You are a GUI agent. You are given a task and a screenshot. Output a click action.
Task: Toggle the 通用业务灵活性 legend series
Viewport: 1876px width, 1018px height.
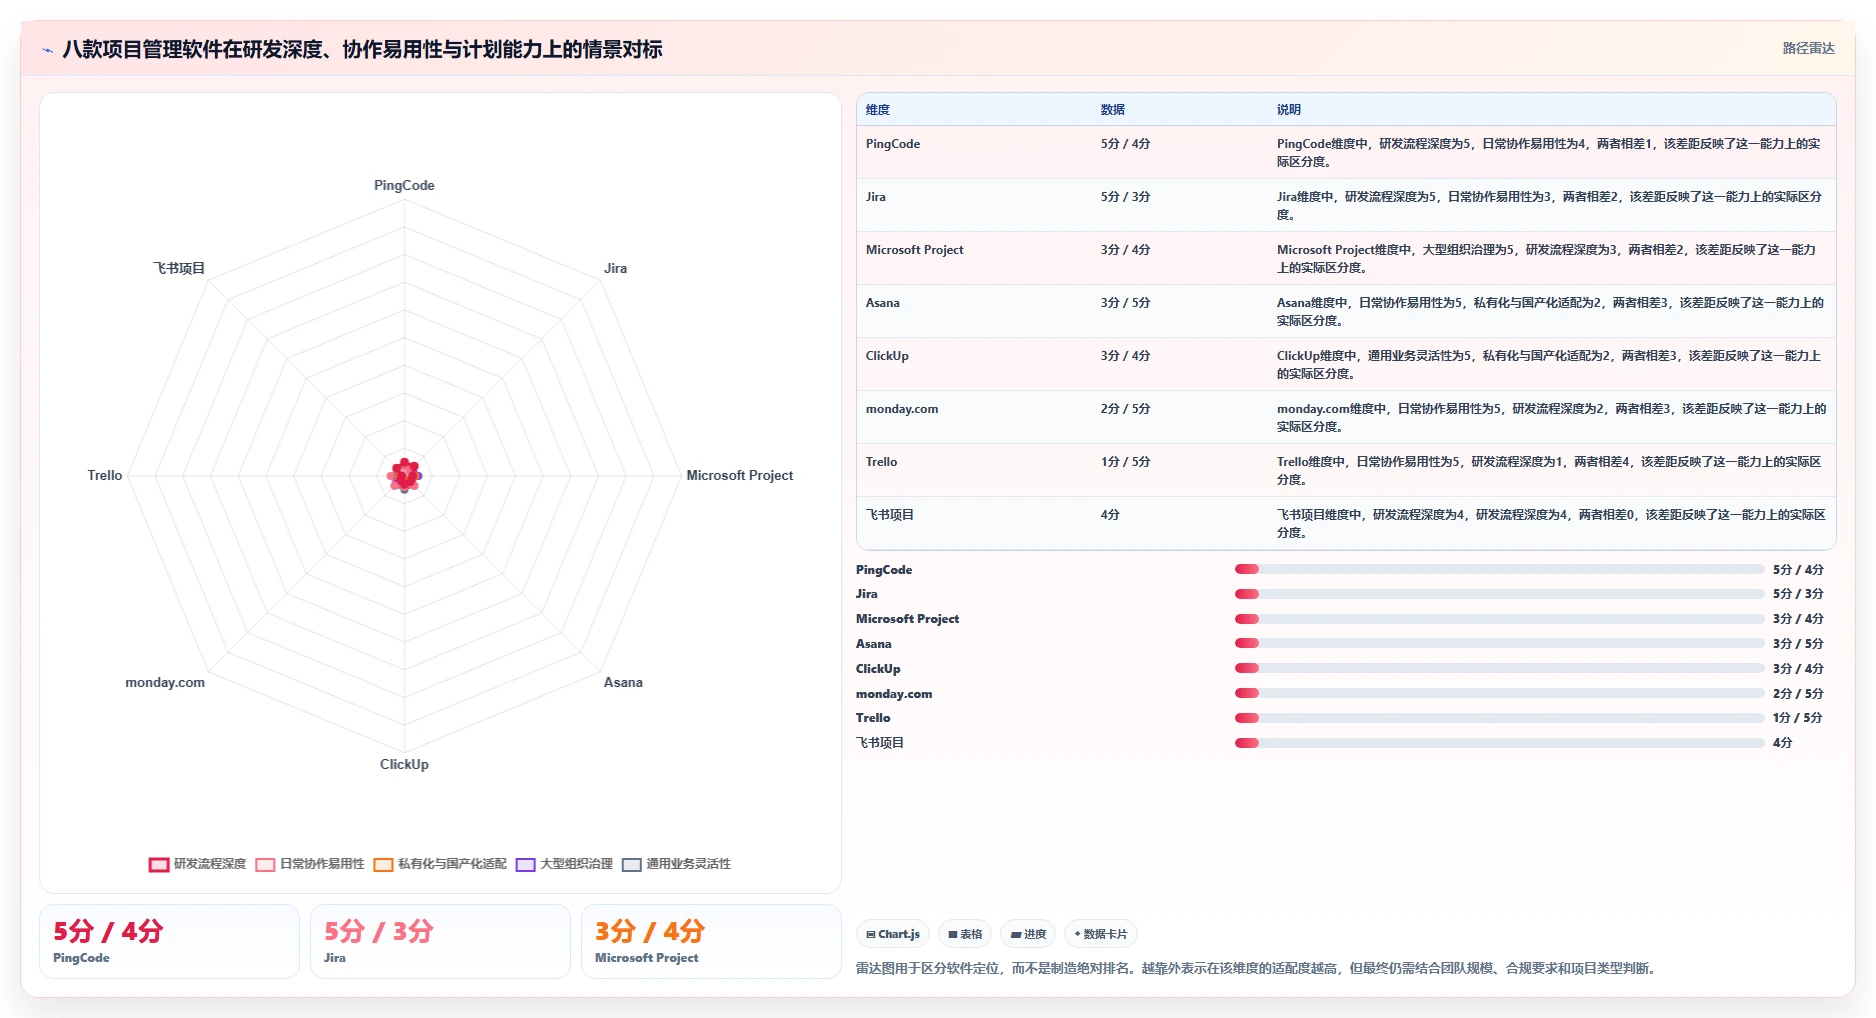tap(676, 864)
